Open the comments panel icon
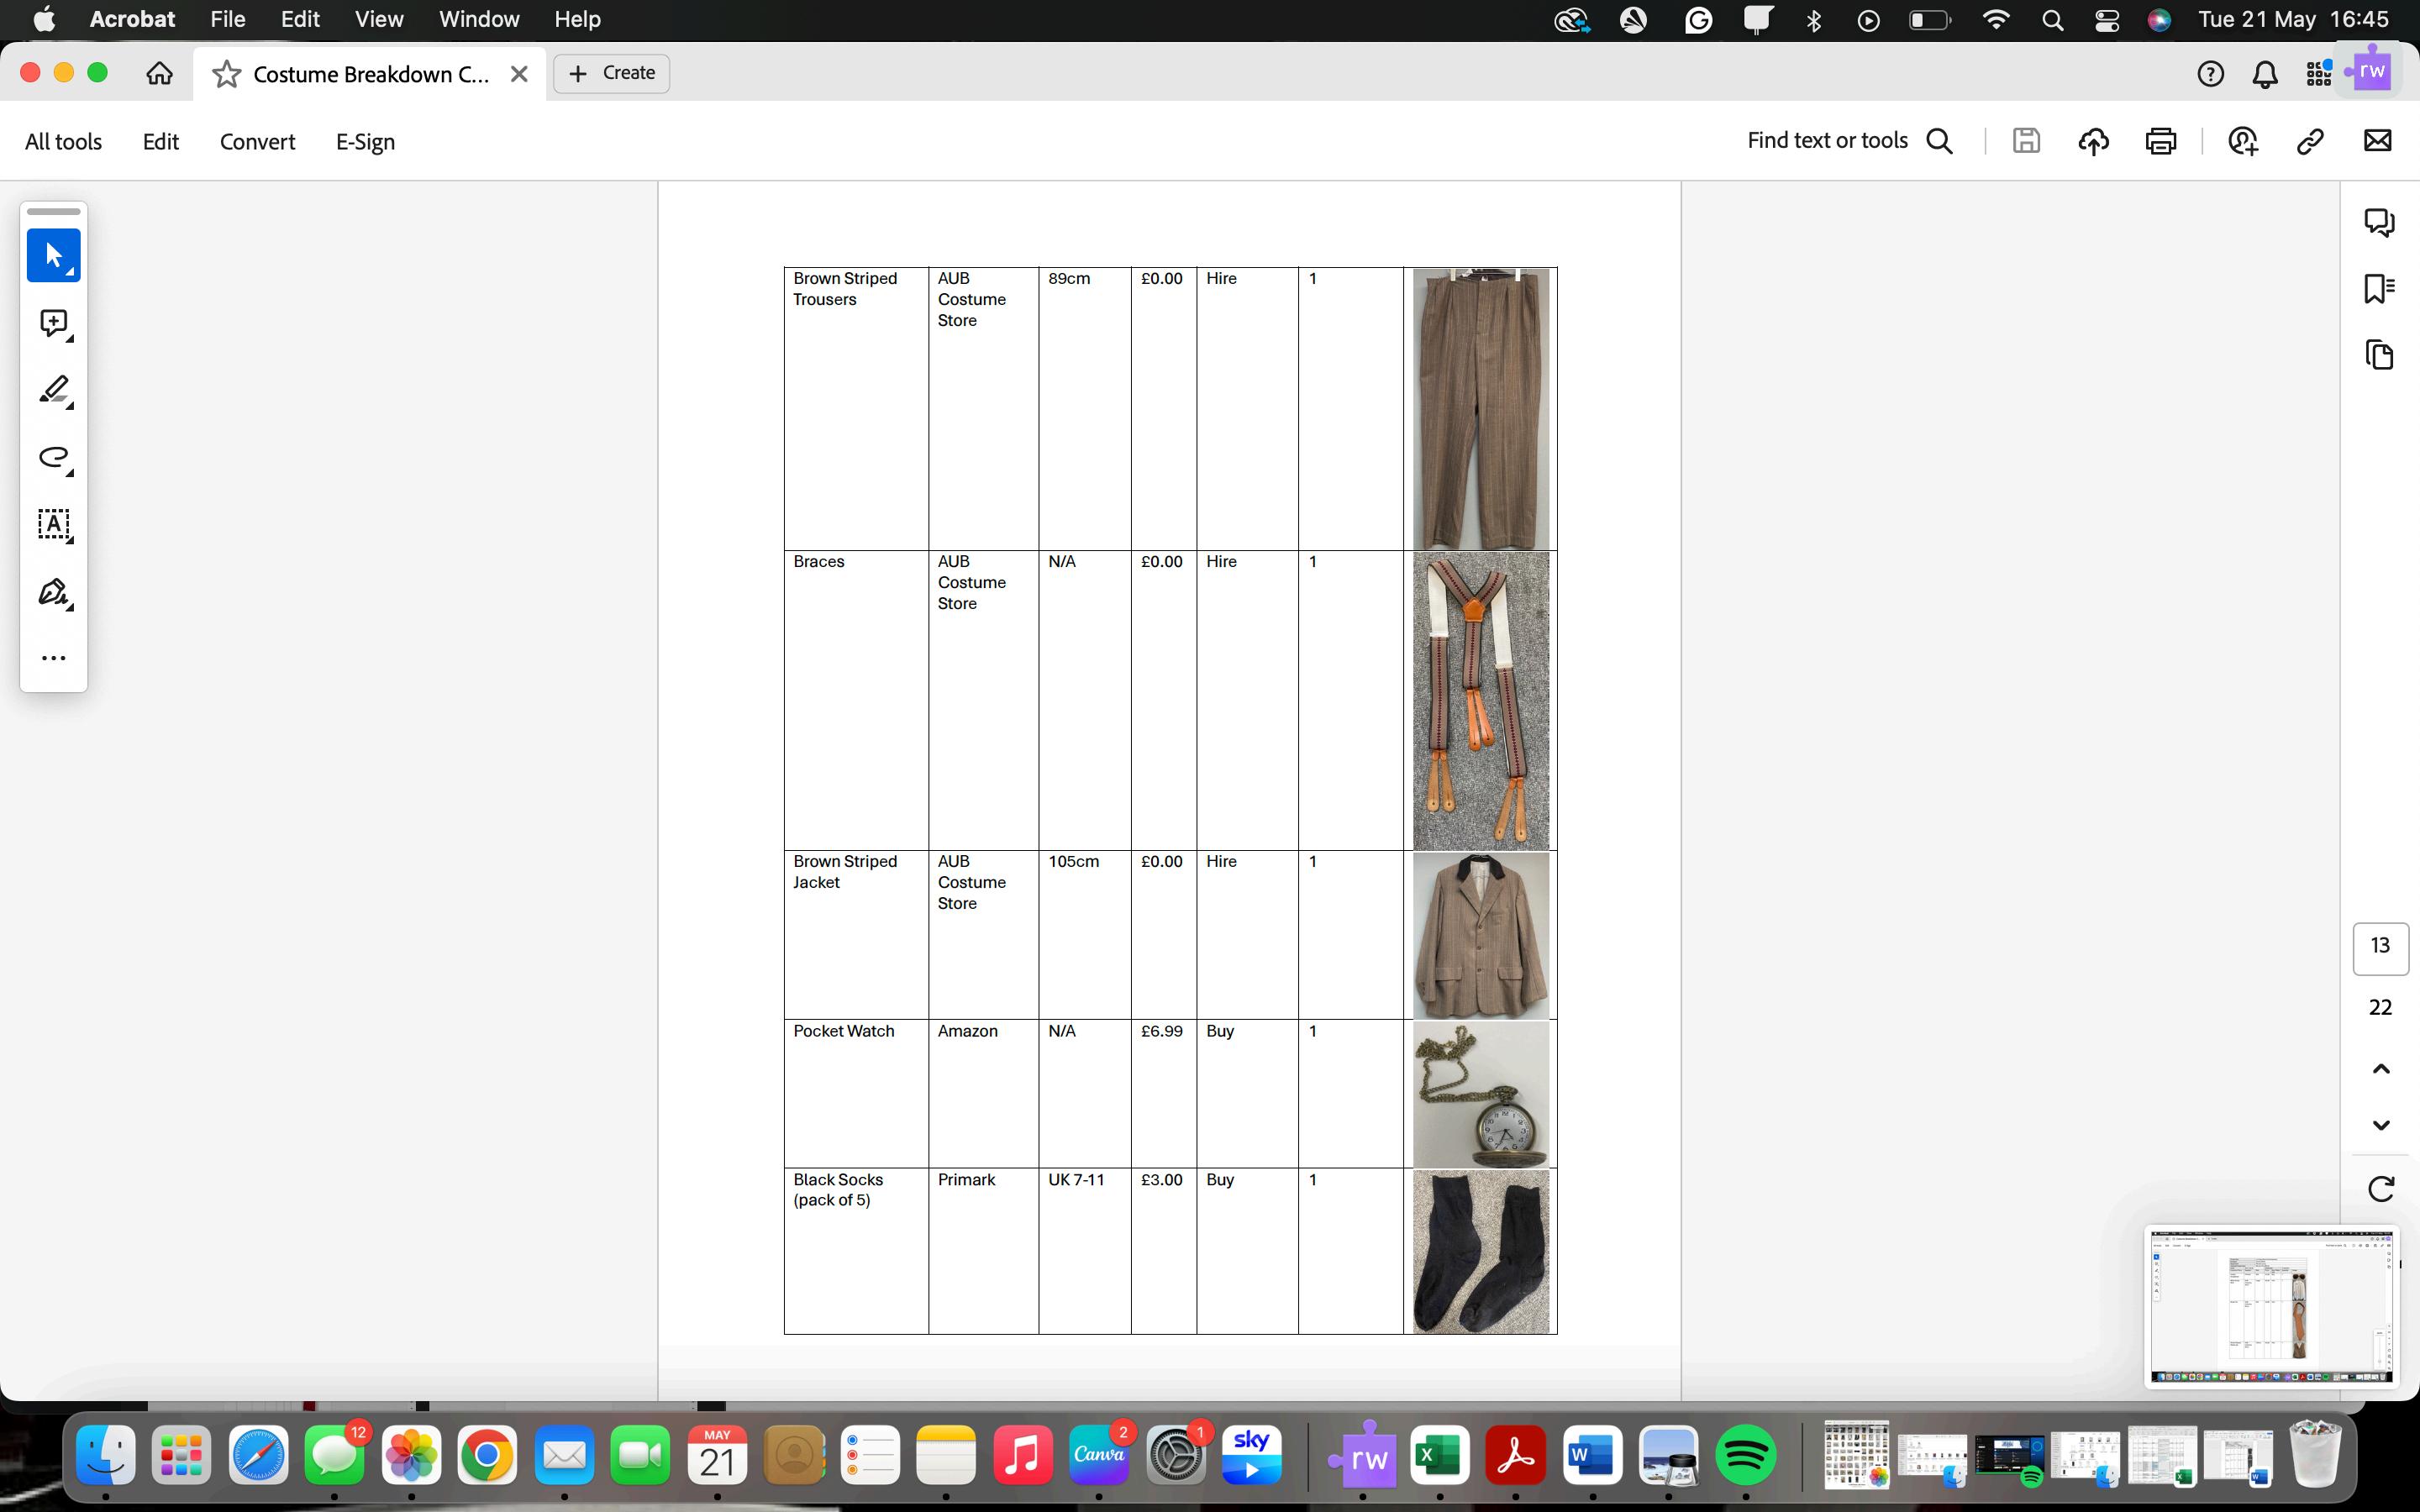This screenshot has height=1512, width=2420. [x=2379, y=221]
